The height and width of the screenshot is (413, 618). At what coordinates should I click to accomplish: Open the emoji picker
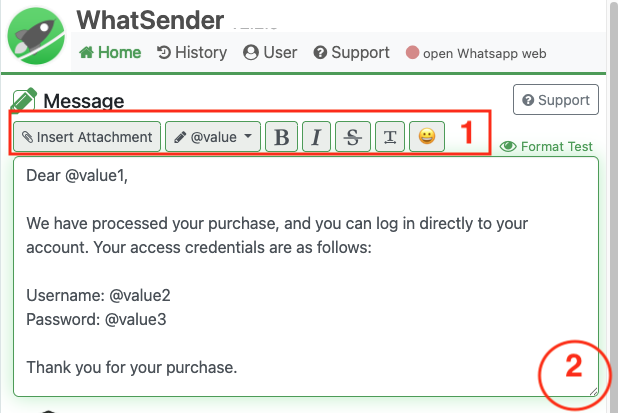427,137
